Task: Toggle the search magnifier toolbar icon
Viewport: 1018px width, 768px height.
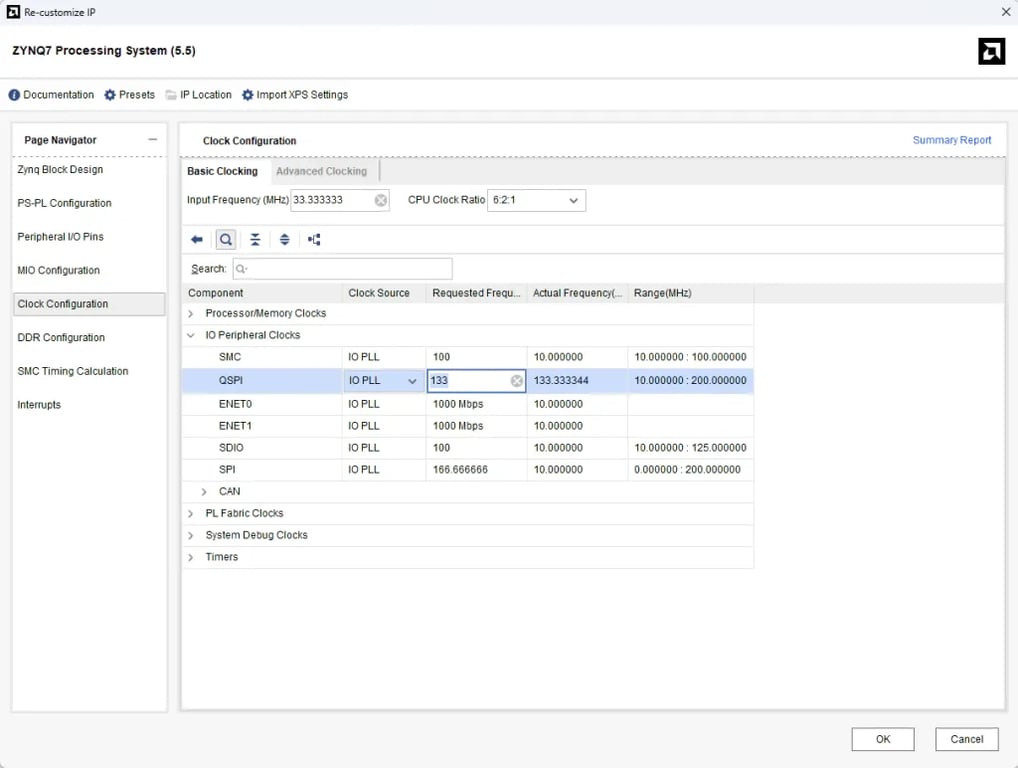Action: tap(226, 240)
